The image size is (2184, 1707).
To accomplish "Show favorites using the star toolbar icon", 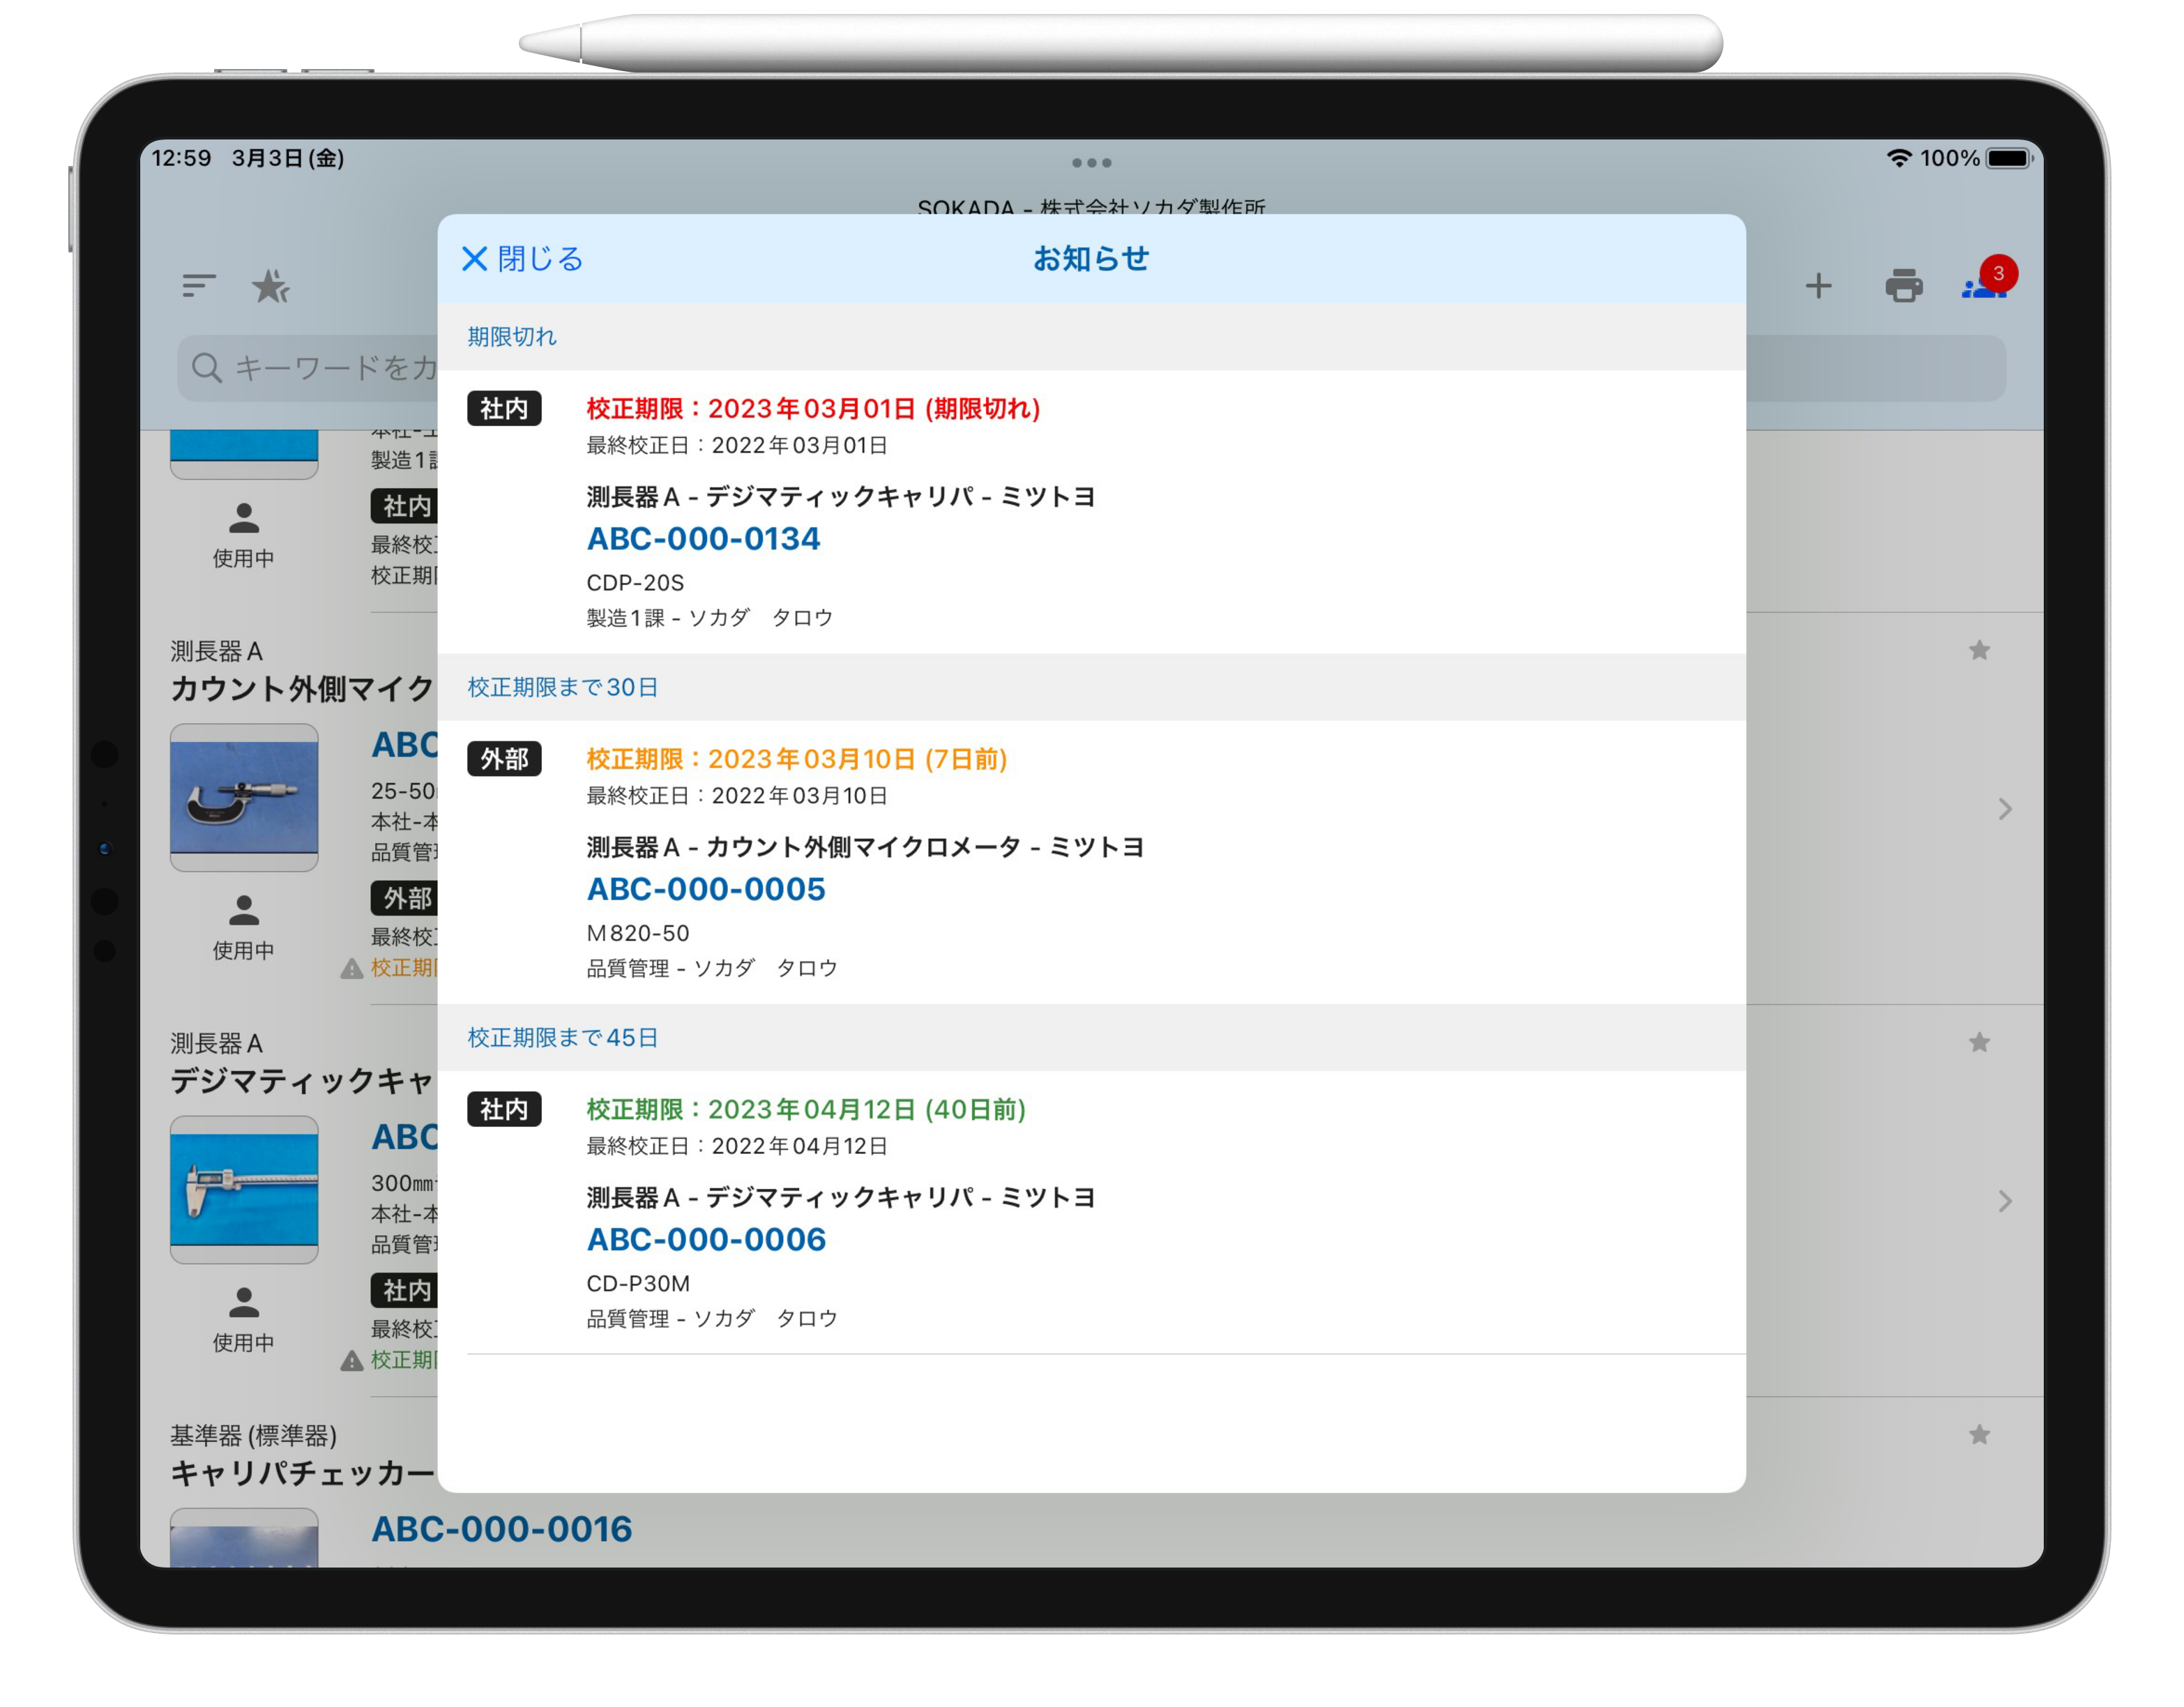I will tap(270, 287).
